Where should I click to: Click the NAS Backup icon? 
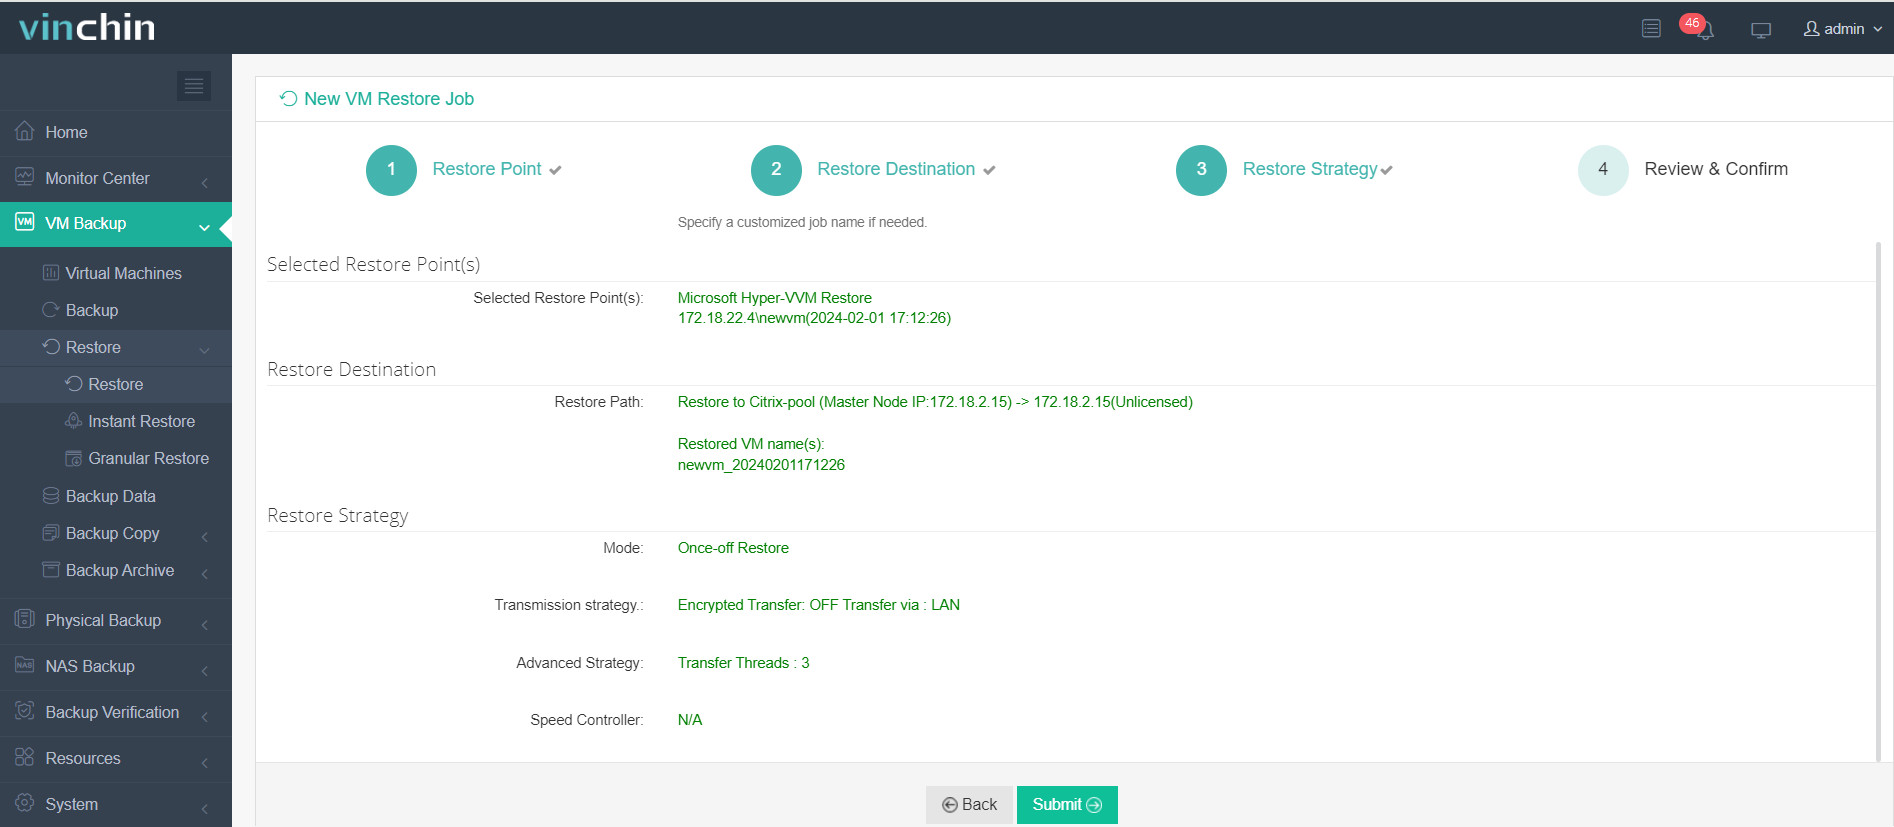(25, 665)
